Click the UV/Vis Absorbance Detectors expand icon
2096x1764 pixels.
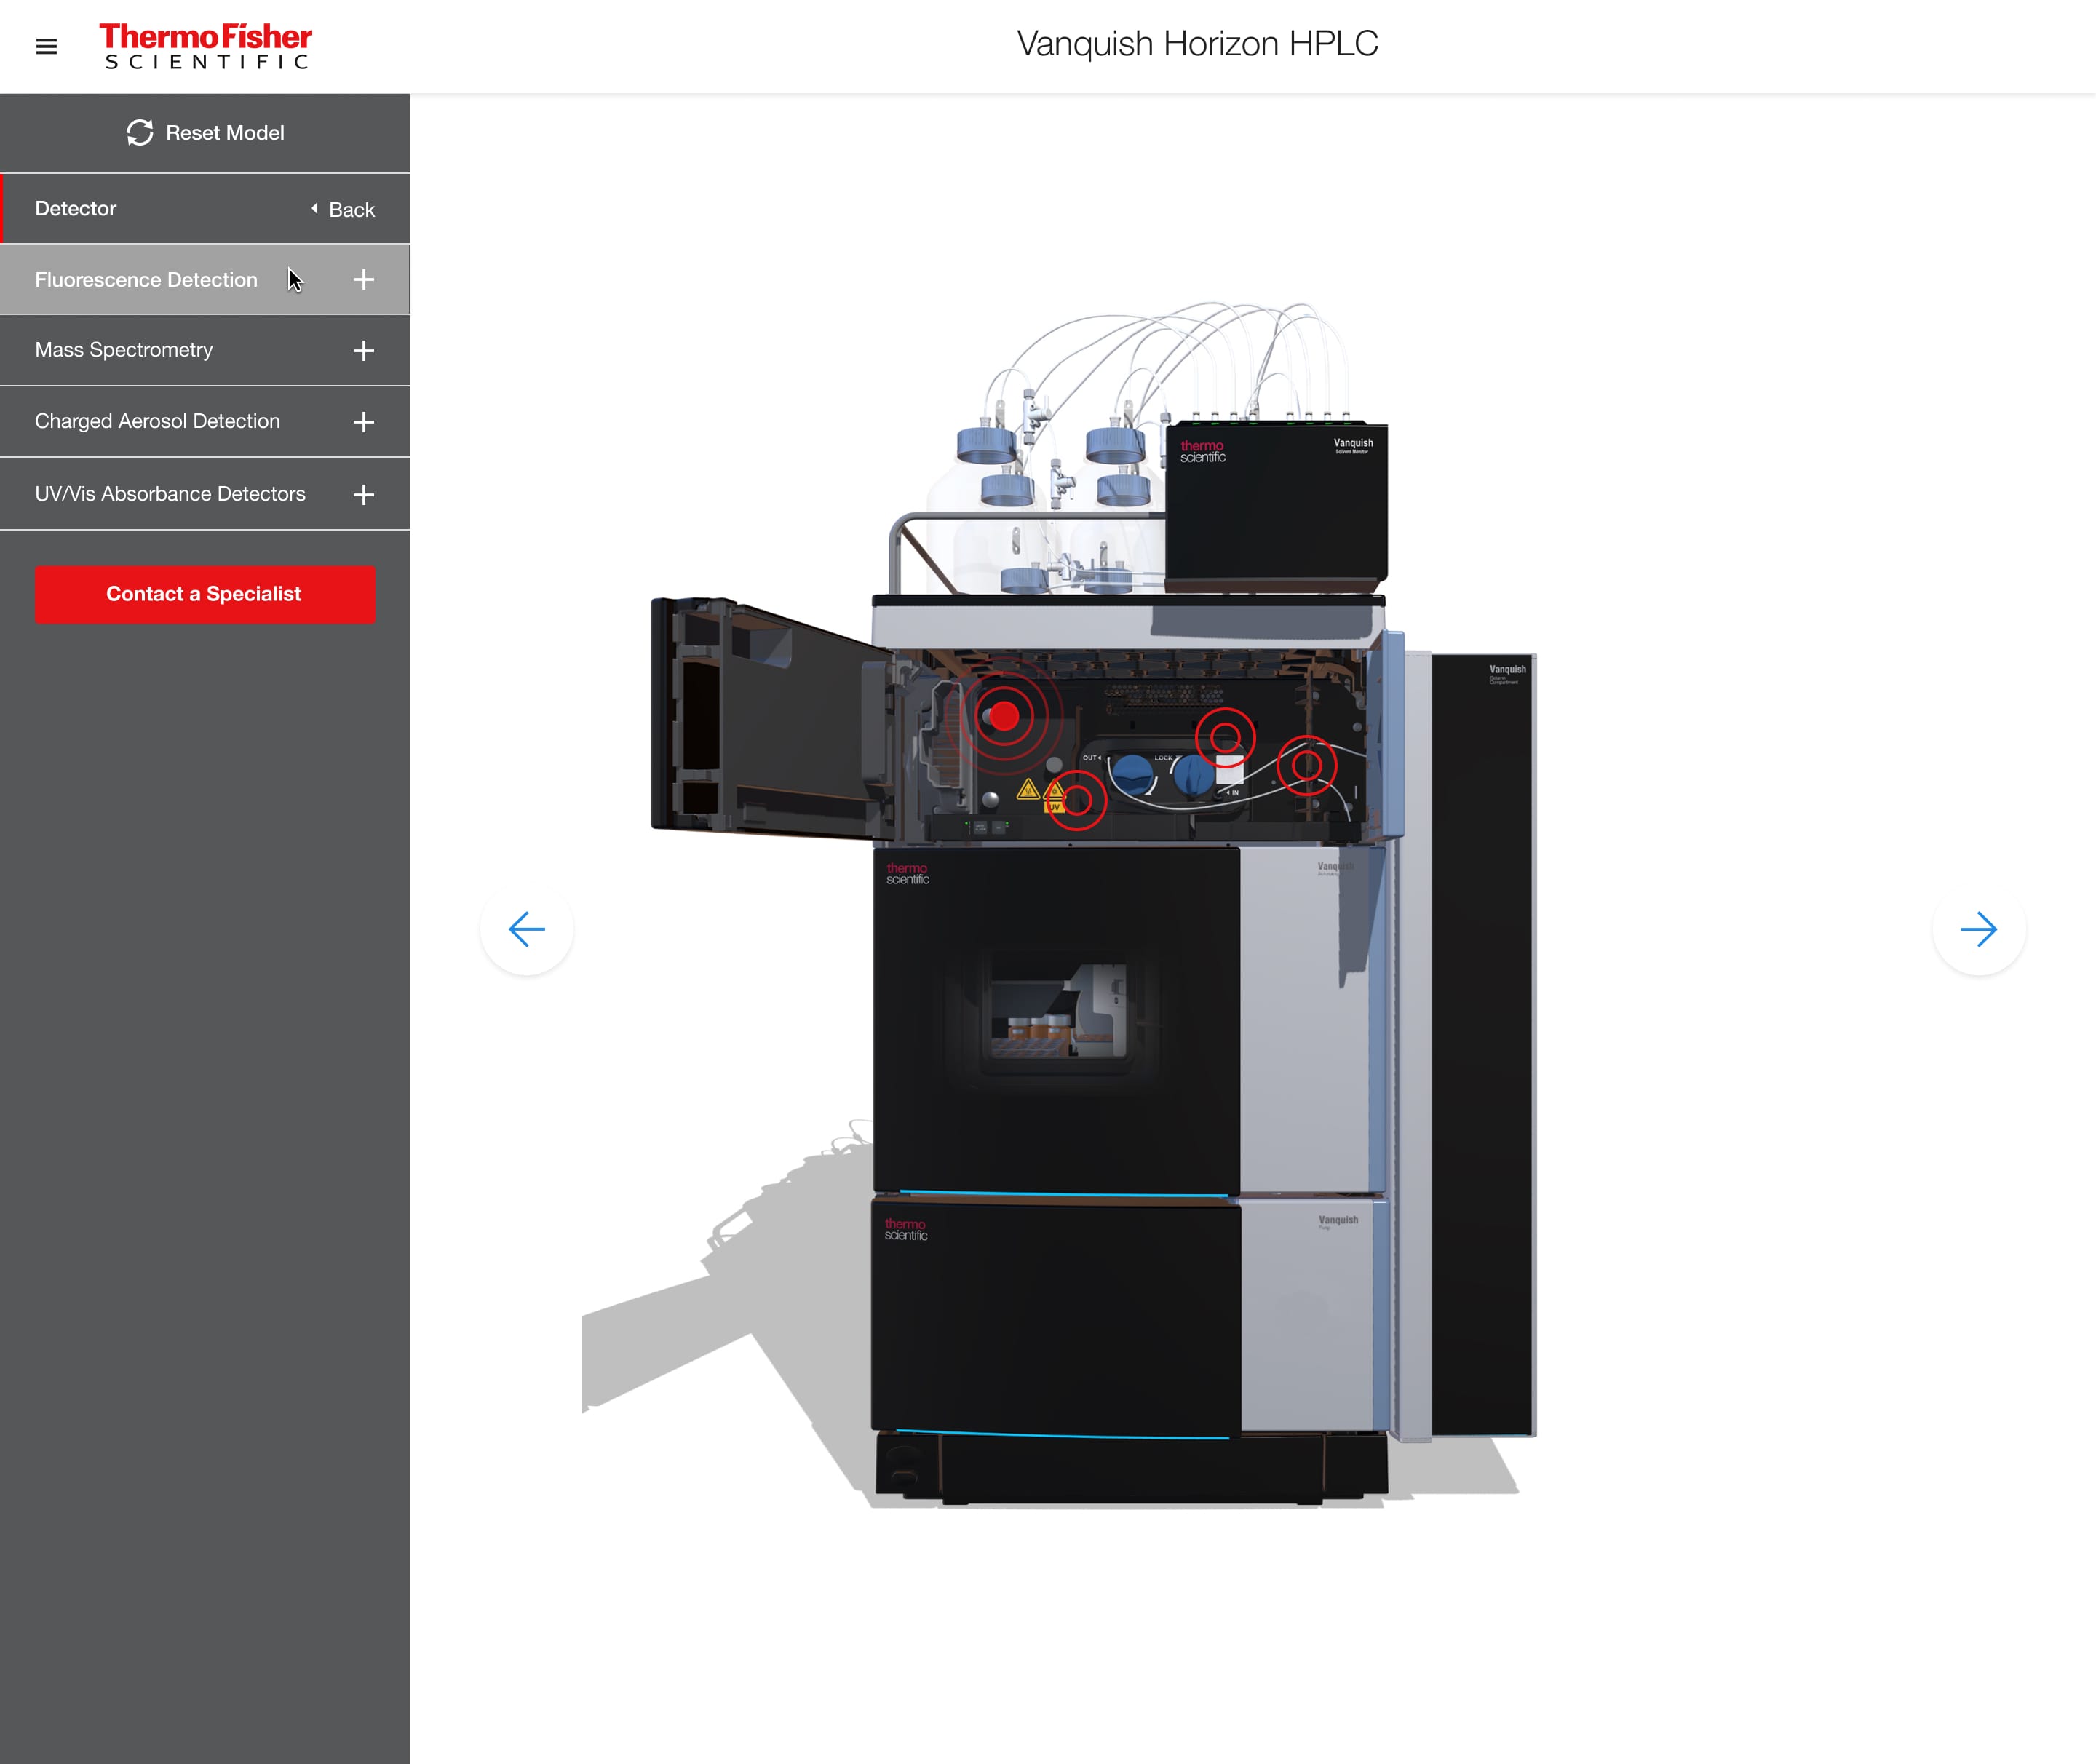(365, 493)
